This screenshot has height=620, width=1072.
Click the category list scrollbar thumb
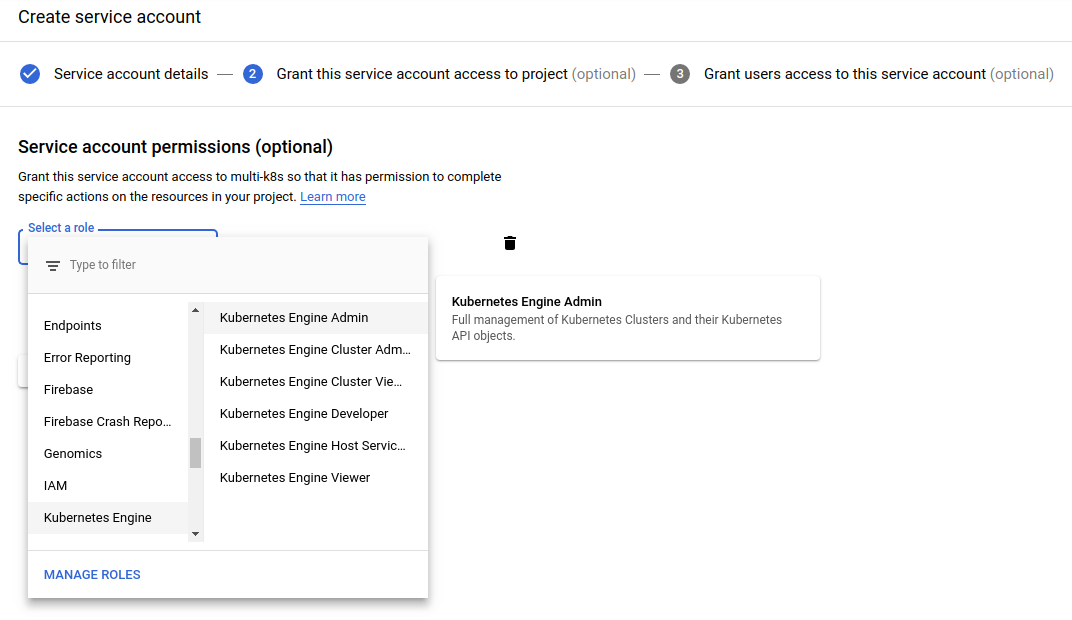click(x=196, y=453)
